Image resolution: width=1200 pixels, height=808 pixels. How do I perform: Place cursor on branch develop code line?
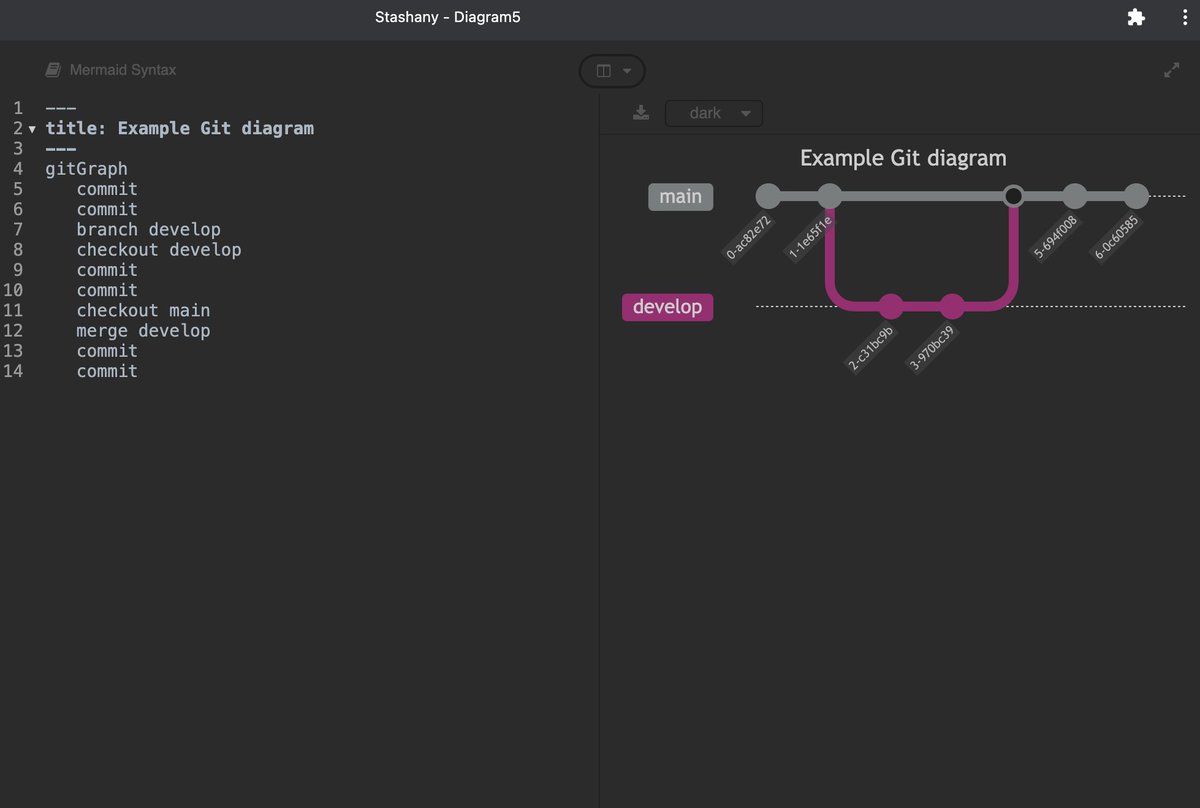coord(149,229)
